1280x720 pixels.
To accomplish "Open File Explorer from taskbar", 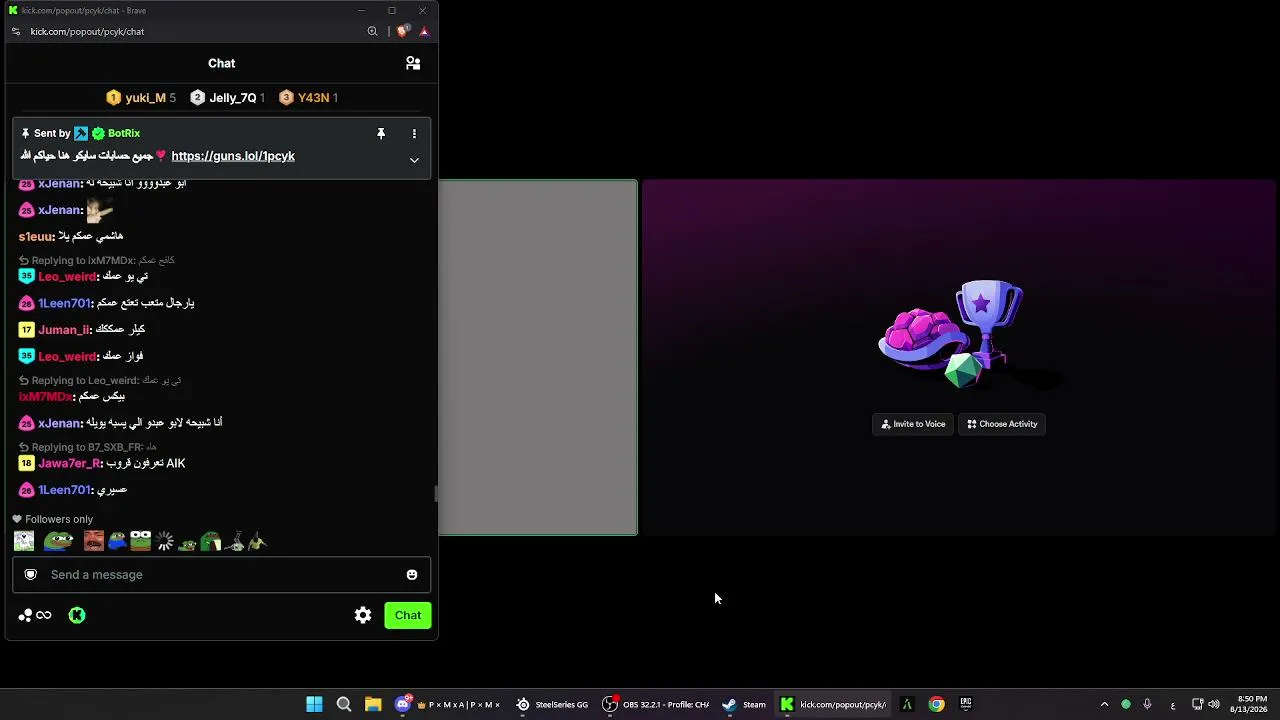I will coord(373,704).
